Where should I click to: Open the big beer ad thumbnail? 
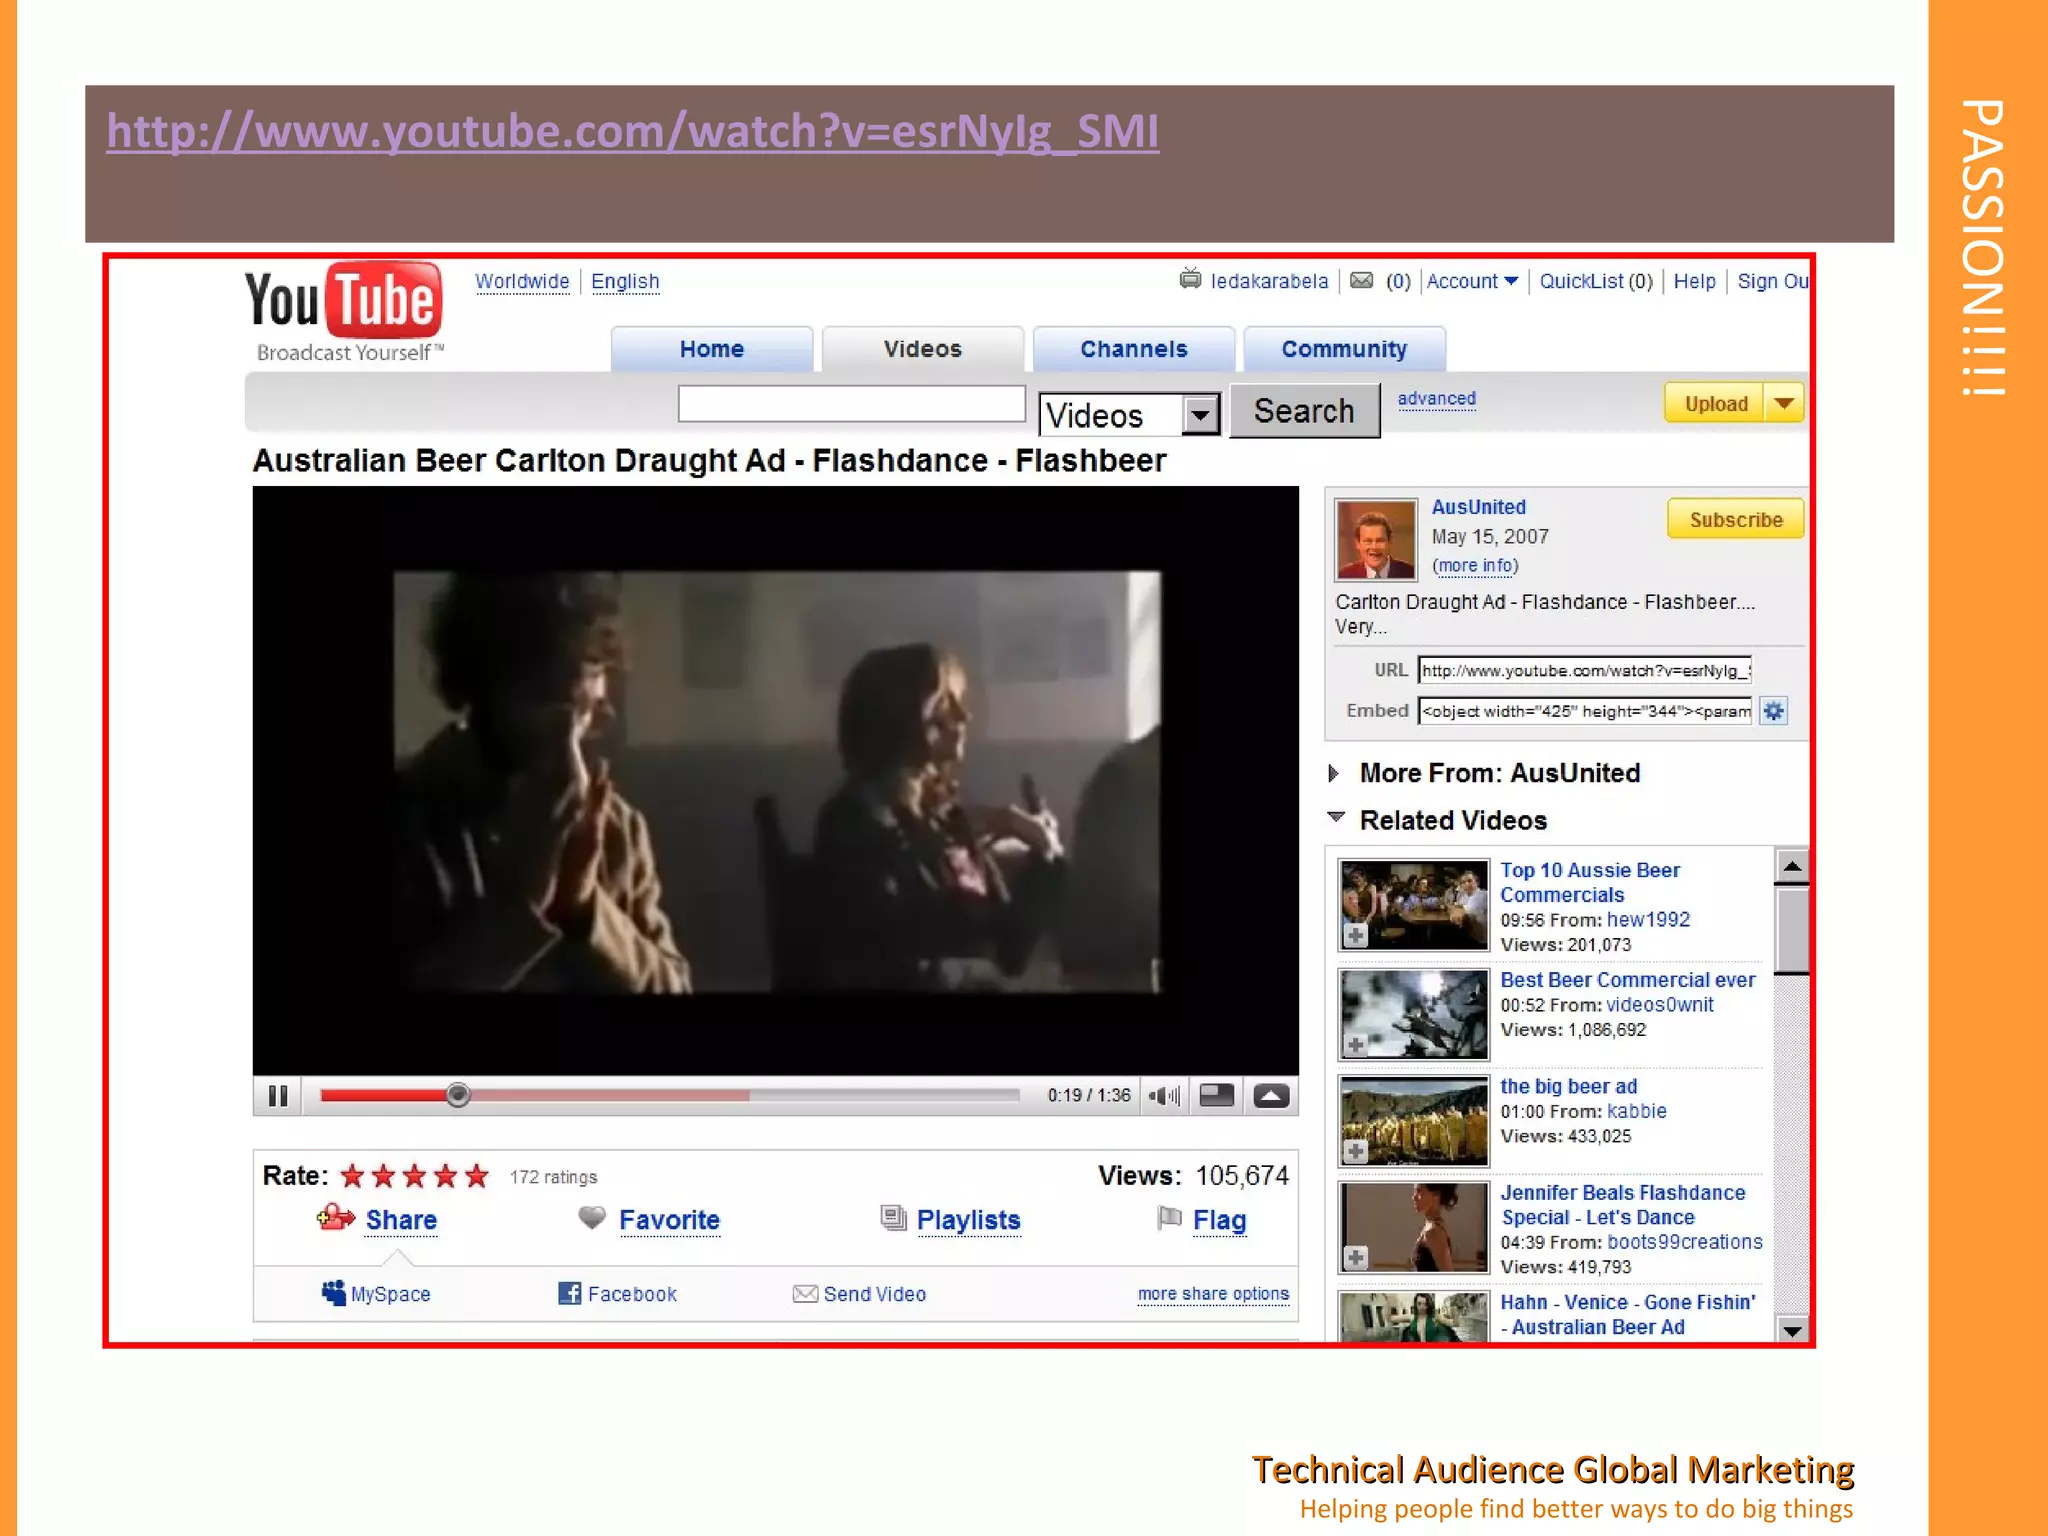(1414, 1121)
